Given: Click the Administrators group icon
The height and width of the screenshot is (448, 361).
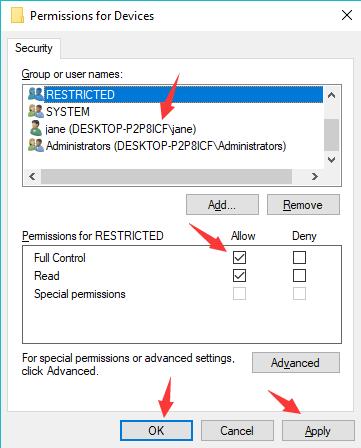Looking at the screenshot, I should 36,146.
